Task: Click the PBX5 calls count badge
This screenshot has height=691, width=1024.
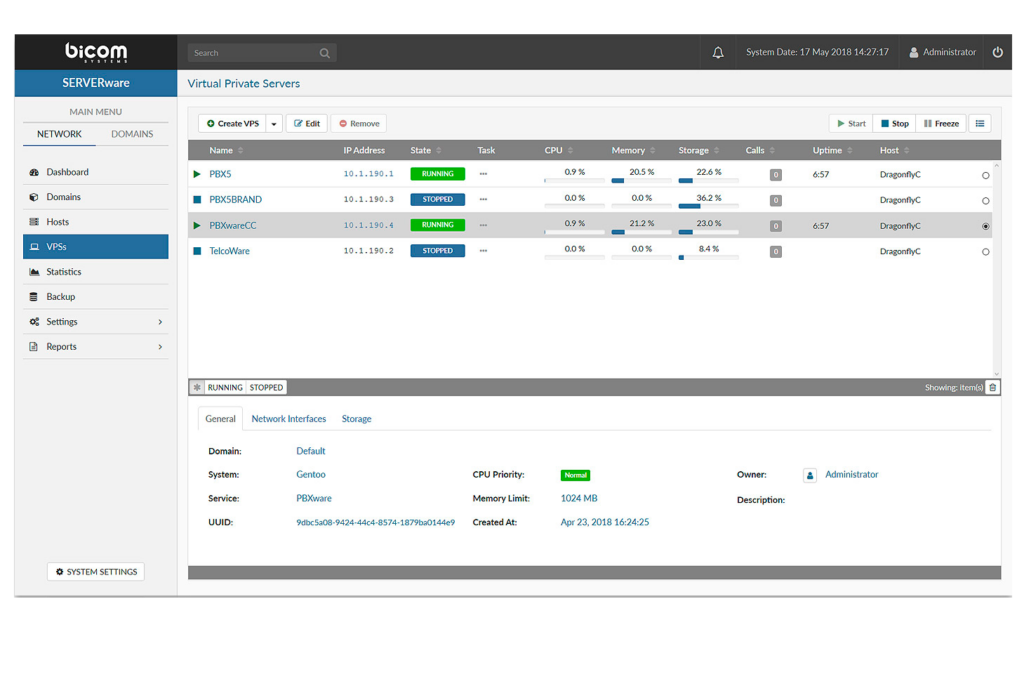Action: click(x=775, y=175)
